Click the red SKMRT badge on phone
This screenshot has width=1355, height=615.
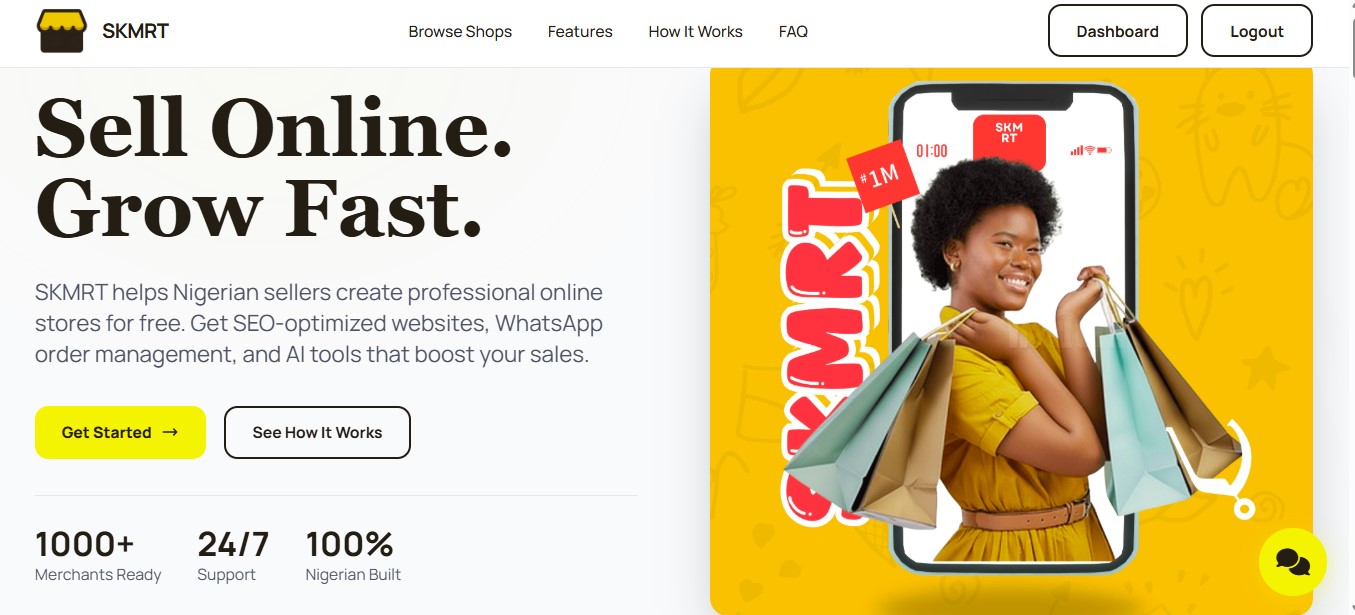coord(1009,140)
